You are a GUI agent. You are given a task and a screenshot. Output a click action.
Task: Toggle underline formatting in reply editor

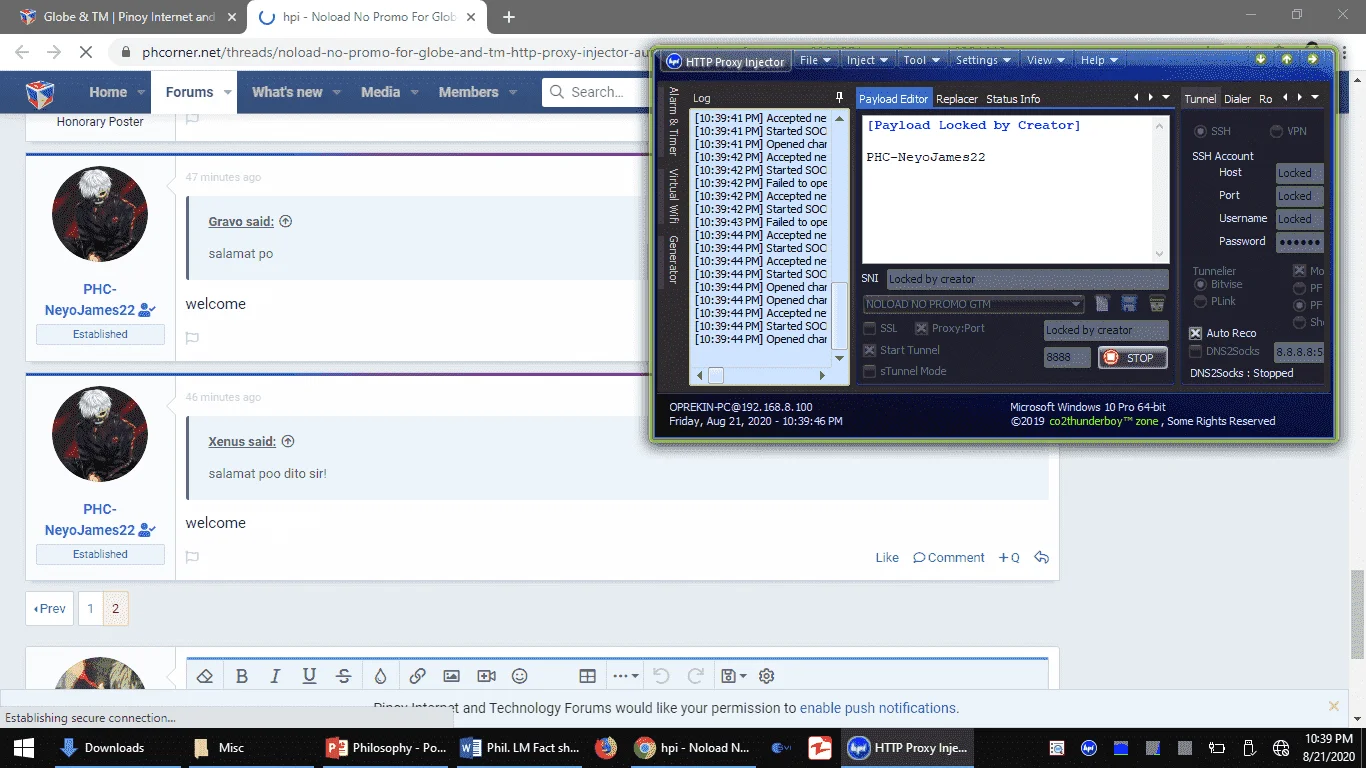pyautogui.click(x=310, y=676)
